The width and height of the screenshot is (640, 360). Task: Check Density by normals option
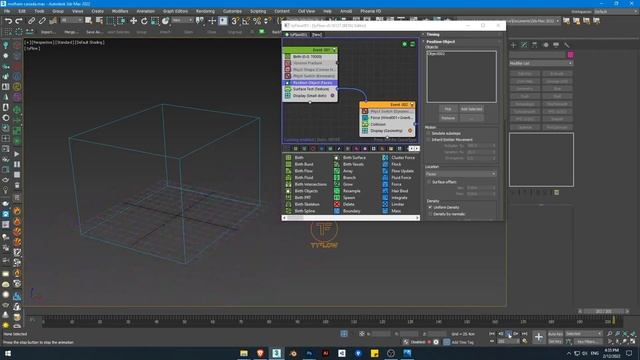[430, 214]
